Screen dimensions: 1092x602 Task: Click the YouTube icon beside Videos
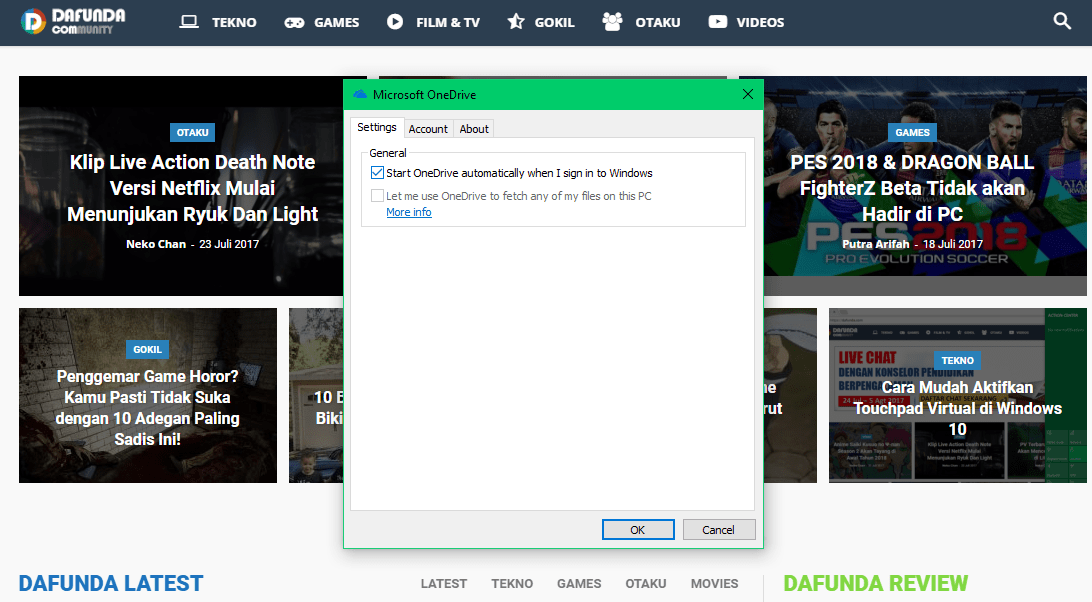click(717, 22)
